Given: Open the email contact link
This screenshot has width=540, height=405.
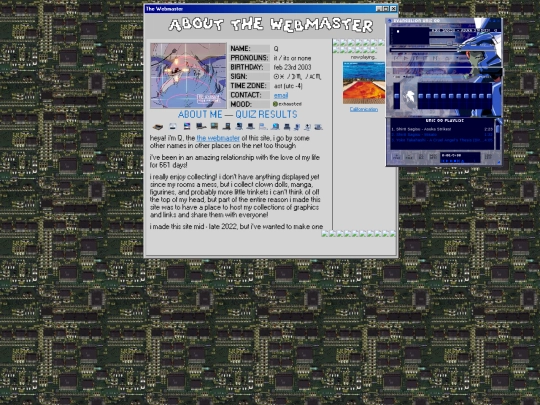Looking at the screenshot, I should (281, 95).
